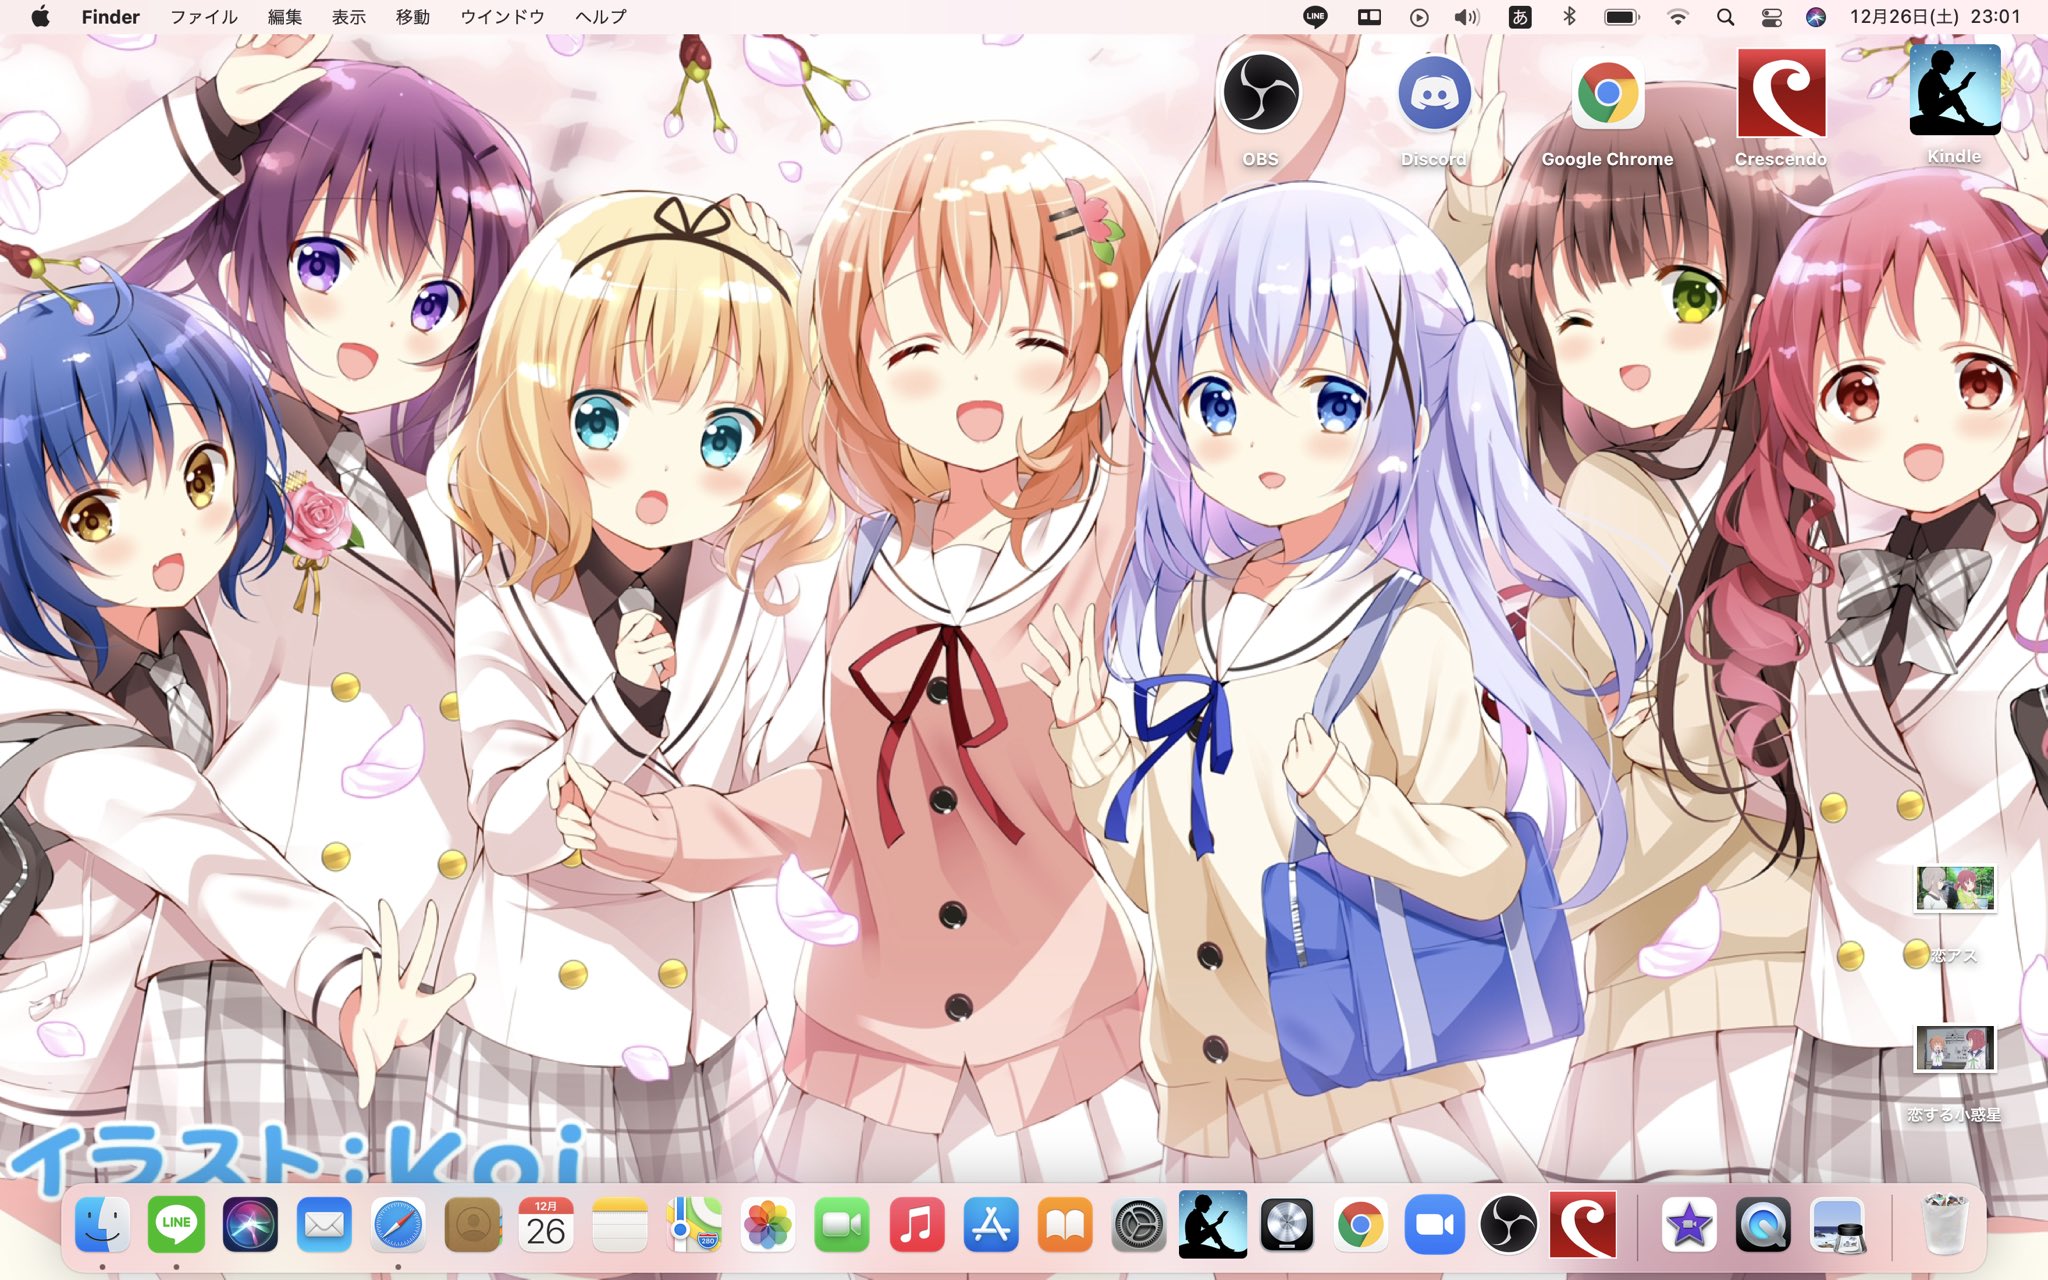The height and width of the screenshot is (1280, 2048).
Task: Open the 表示 menu
Action: click(349, 16)
